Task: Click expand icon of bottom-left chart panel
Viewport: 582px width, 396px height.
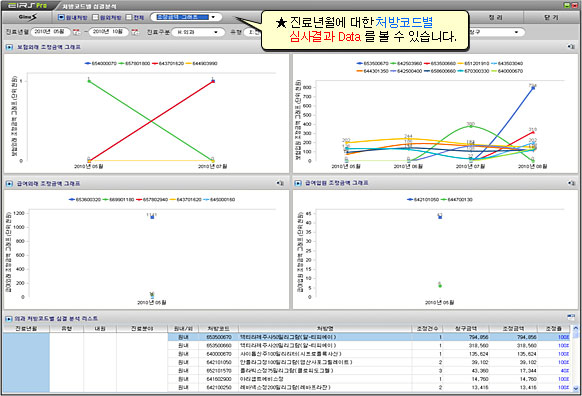Action: pyautogui.click(x=280, y=183)
